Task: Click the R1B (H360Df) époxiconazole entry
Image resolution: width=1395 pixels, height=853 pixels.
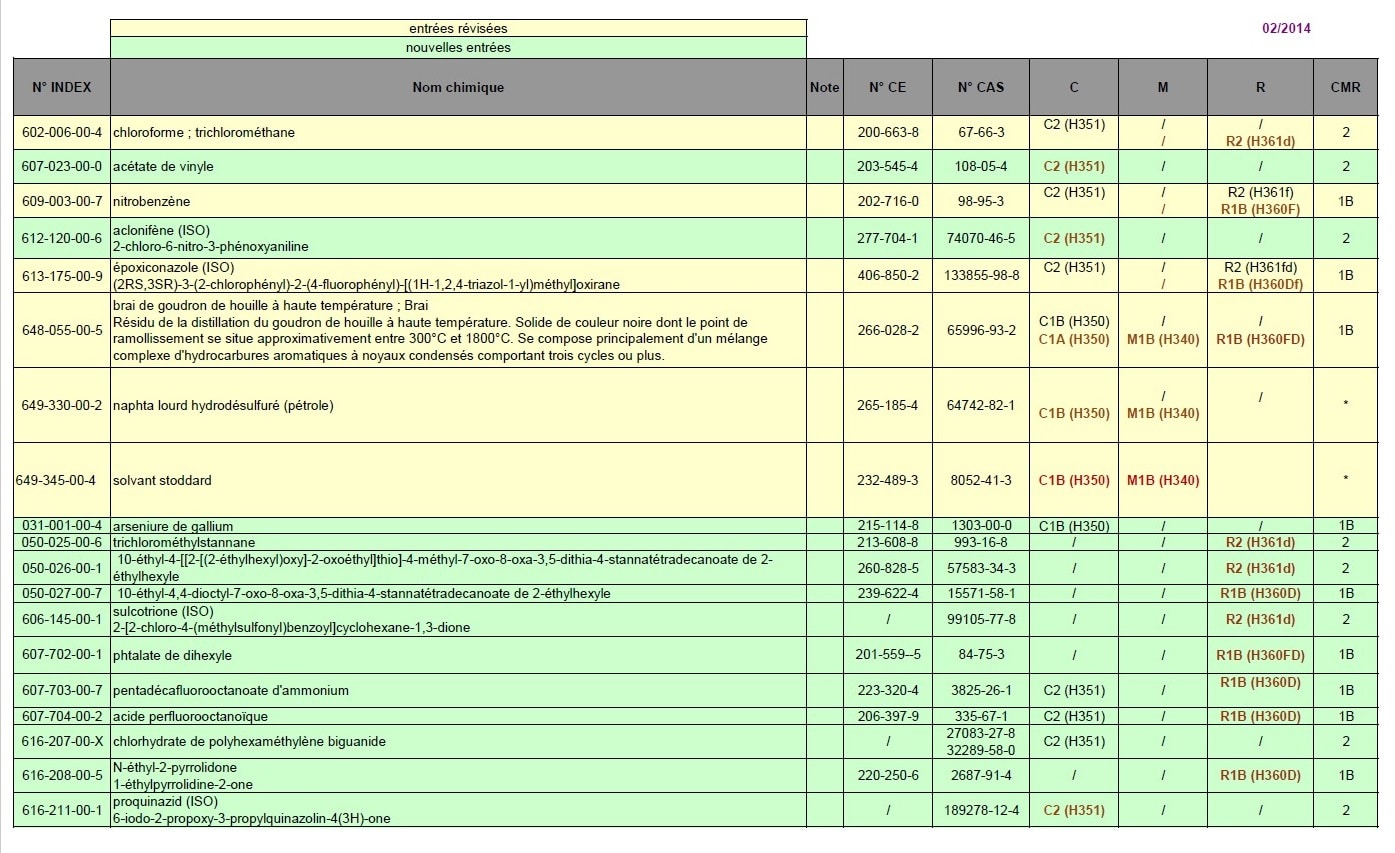Action: (1260, 283)
